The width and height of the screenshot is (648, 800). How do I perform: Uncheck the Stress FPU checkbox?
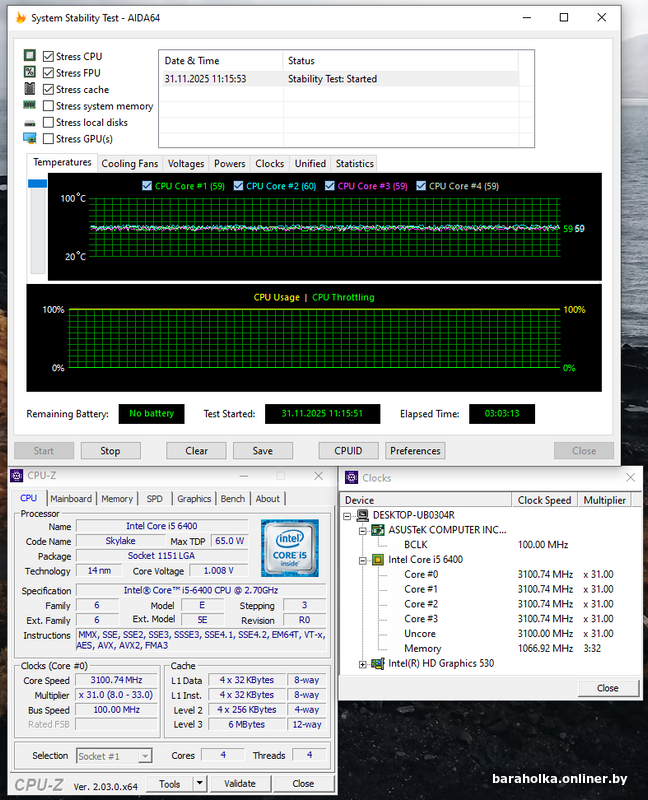(x=48, y=73)
